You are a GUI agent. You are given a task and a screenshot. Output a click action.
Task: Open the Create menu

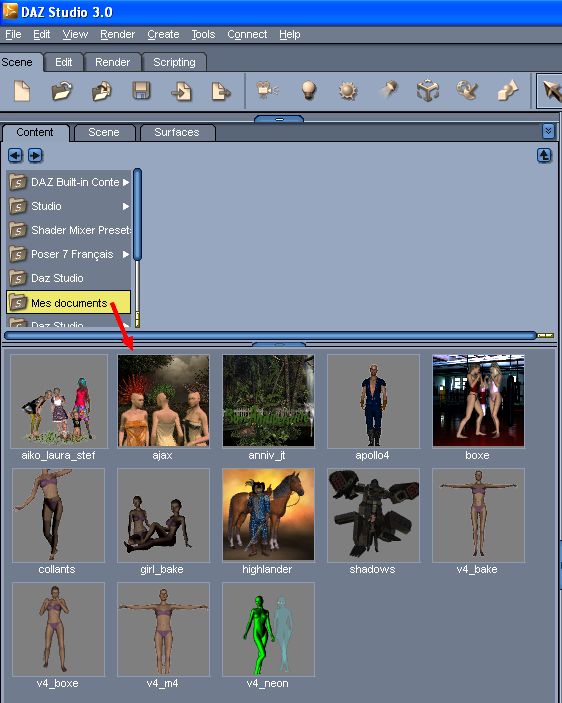163,35
